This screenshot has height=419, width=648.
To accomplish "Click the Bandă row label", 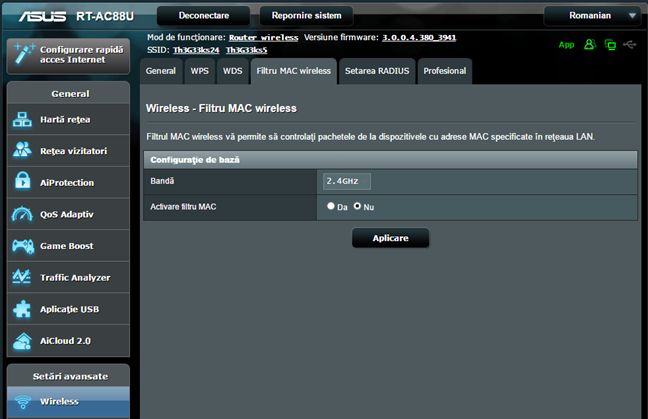I will 162,181.
